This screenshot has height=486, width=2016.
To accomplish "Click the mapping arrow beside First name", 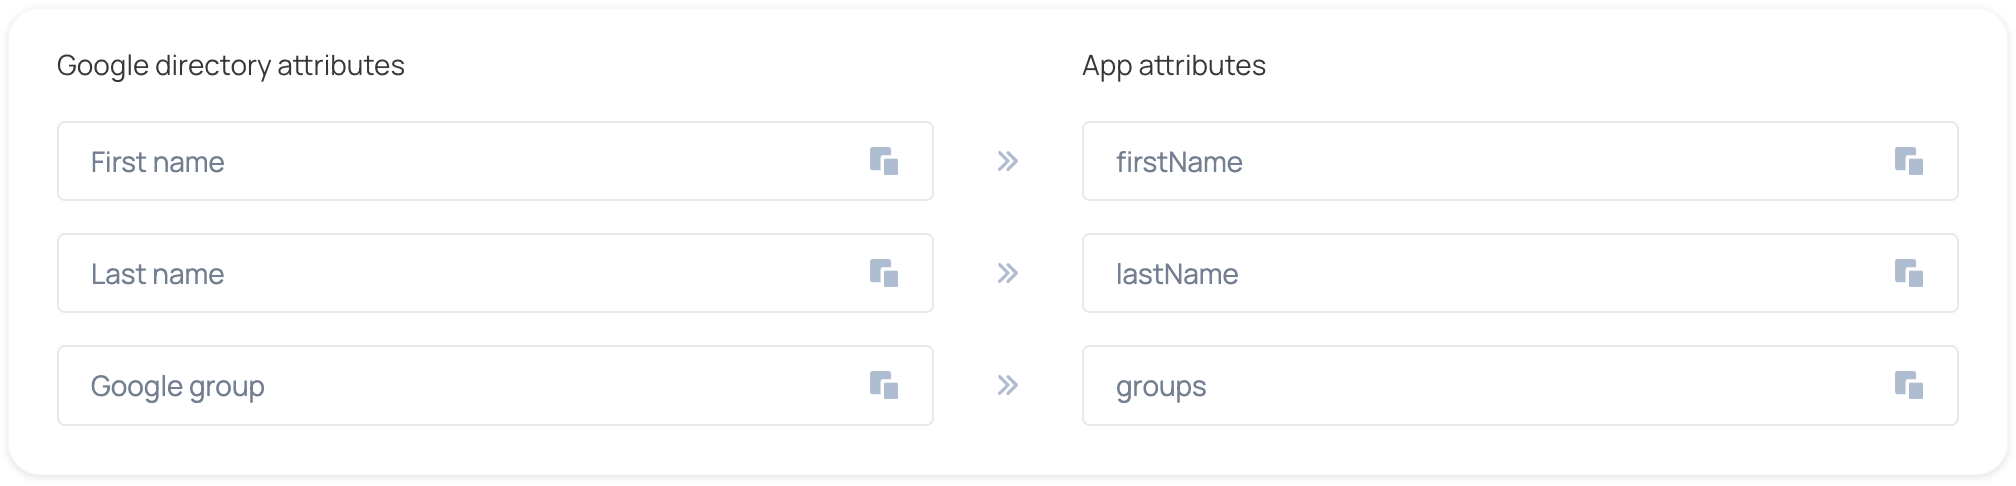I will click(1007, 161).
